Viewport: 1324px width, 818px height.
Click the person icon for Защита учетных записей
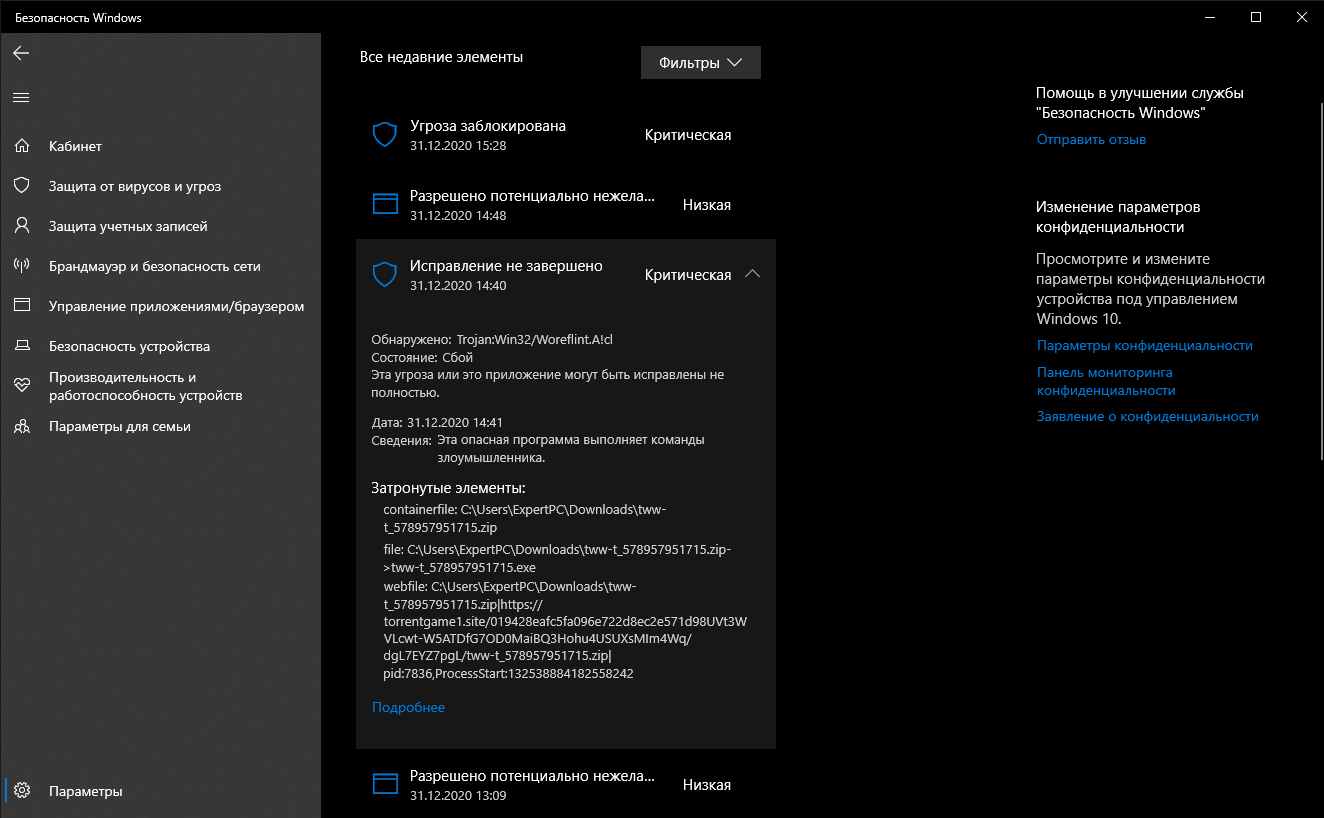(x=21, y=226)
